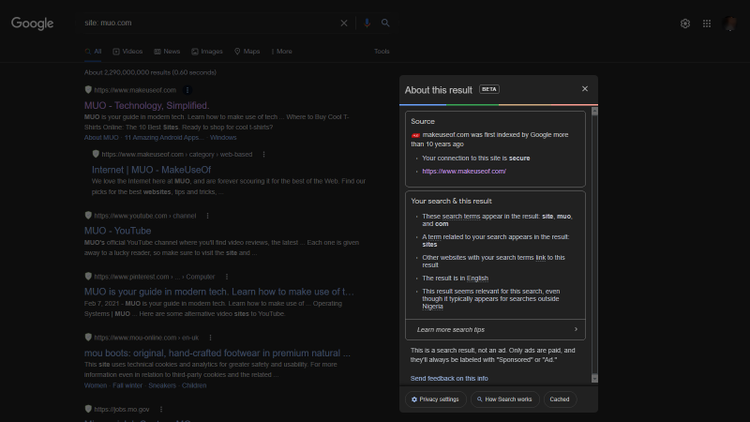Screen dimensions: 750x422
Task: Open How Search works button
Action: click(x=505, y=399)
